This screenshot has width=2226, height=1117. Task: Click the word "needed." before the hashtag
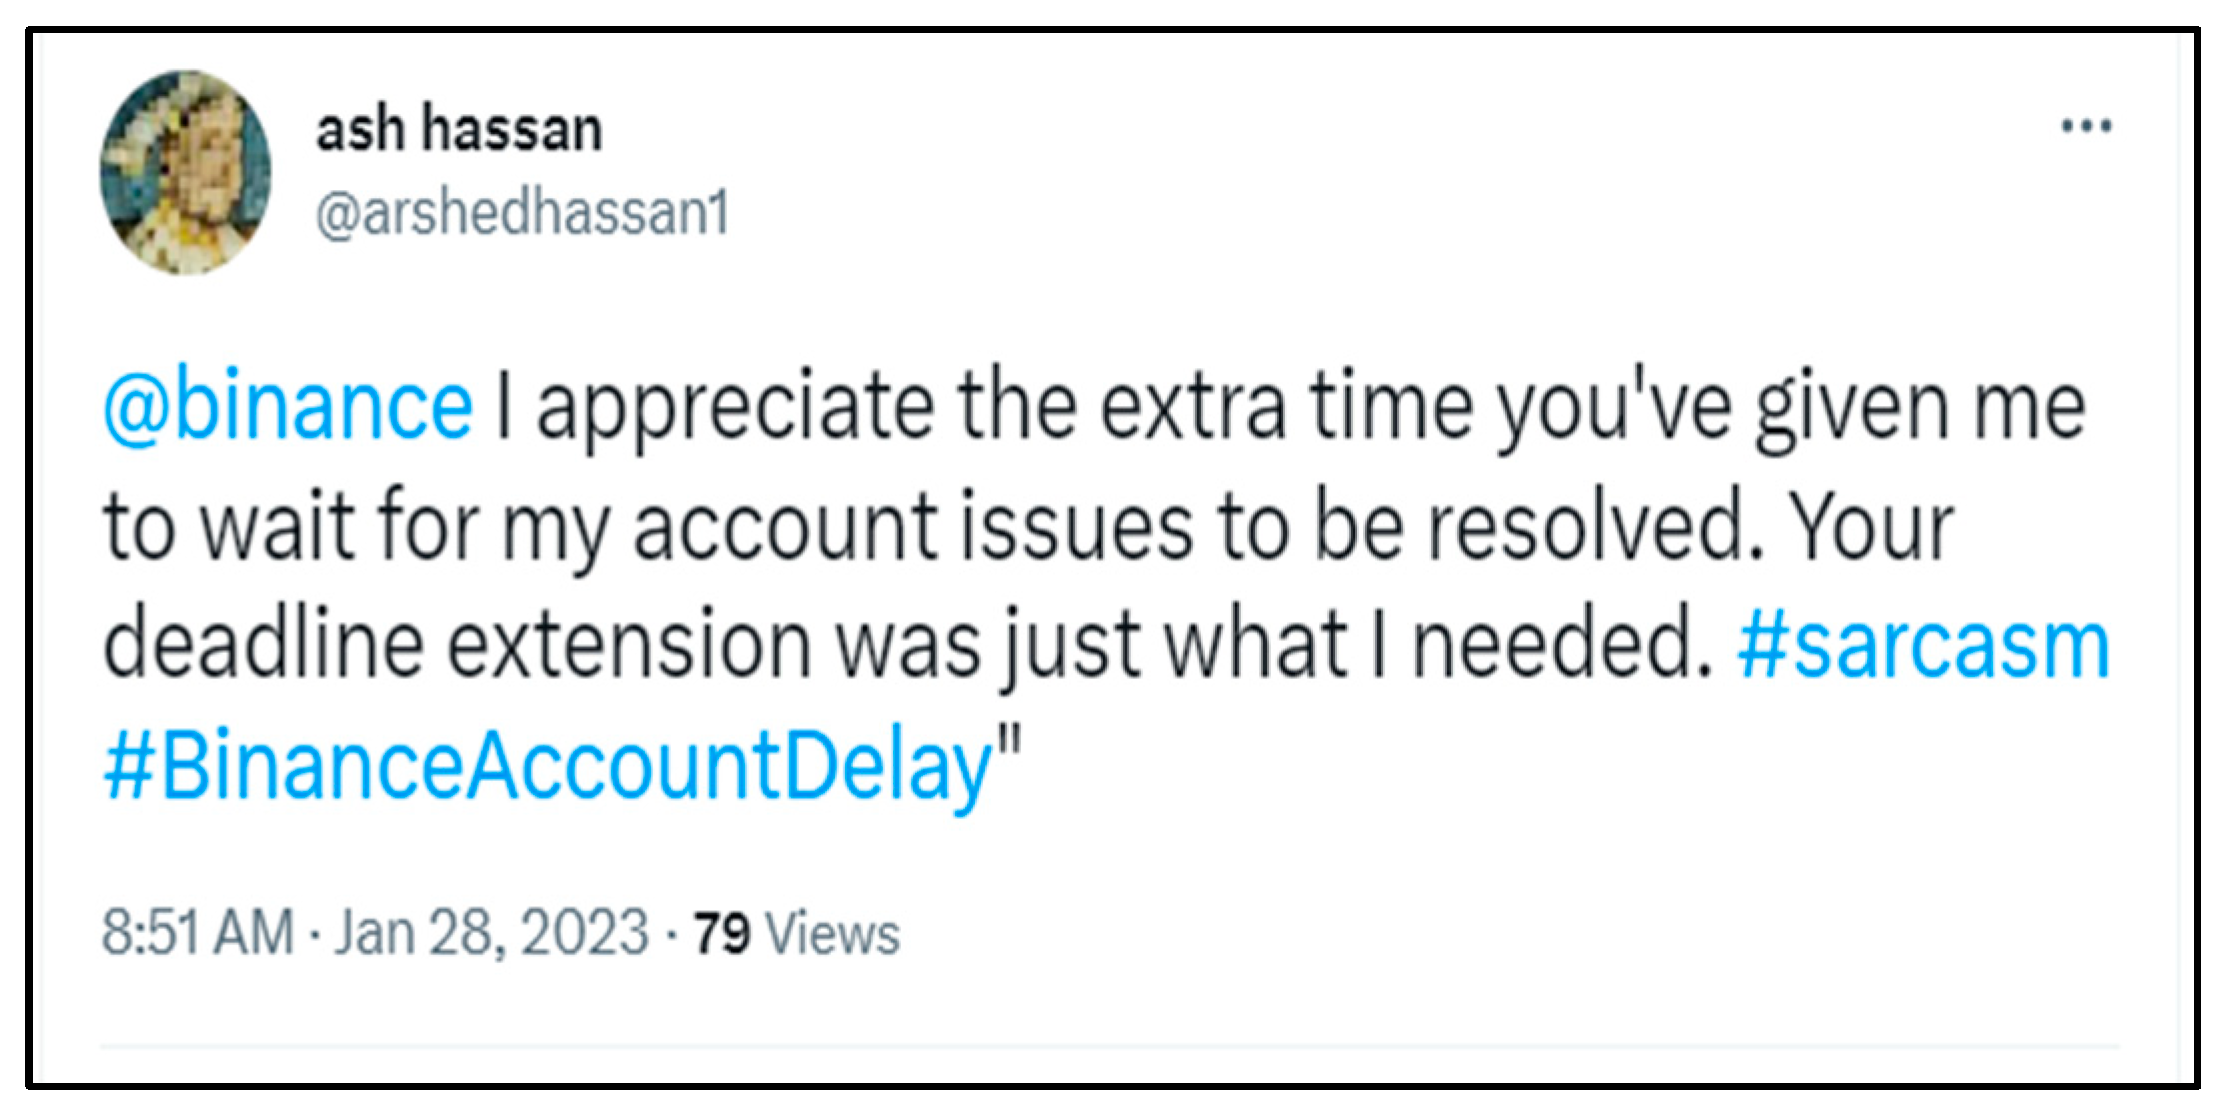click(x=1562, y=647)
